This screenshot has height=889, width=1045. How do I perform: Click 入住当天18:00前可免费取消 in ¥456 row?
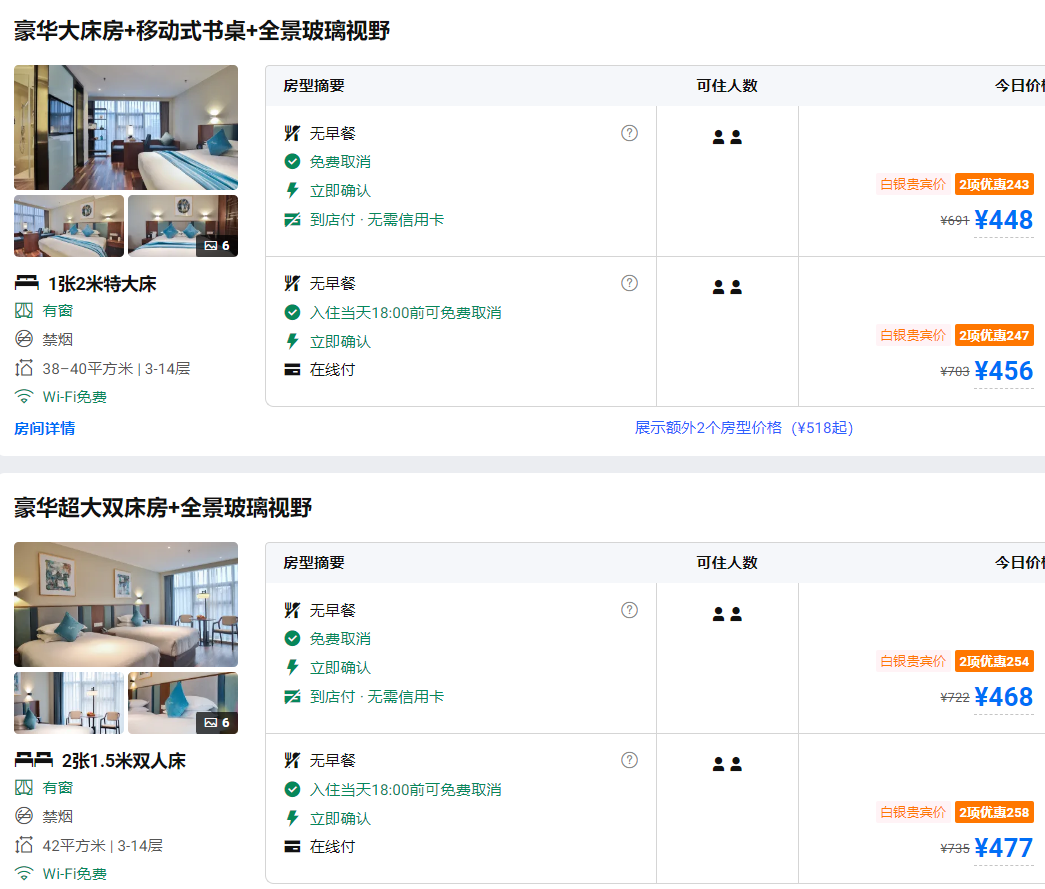click(405, 313)
